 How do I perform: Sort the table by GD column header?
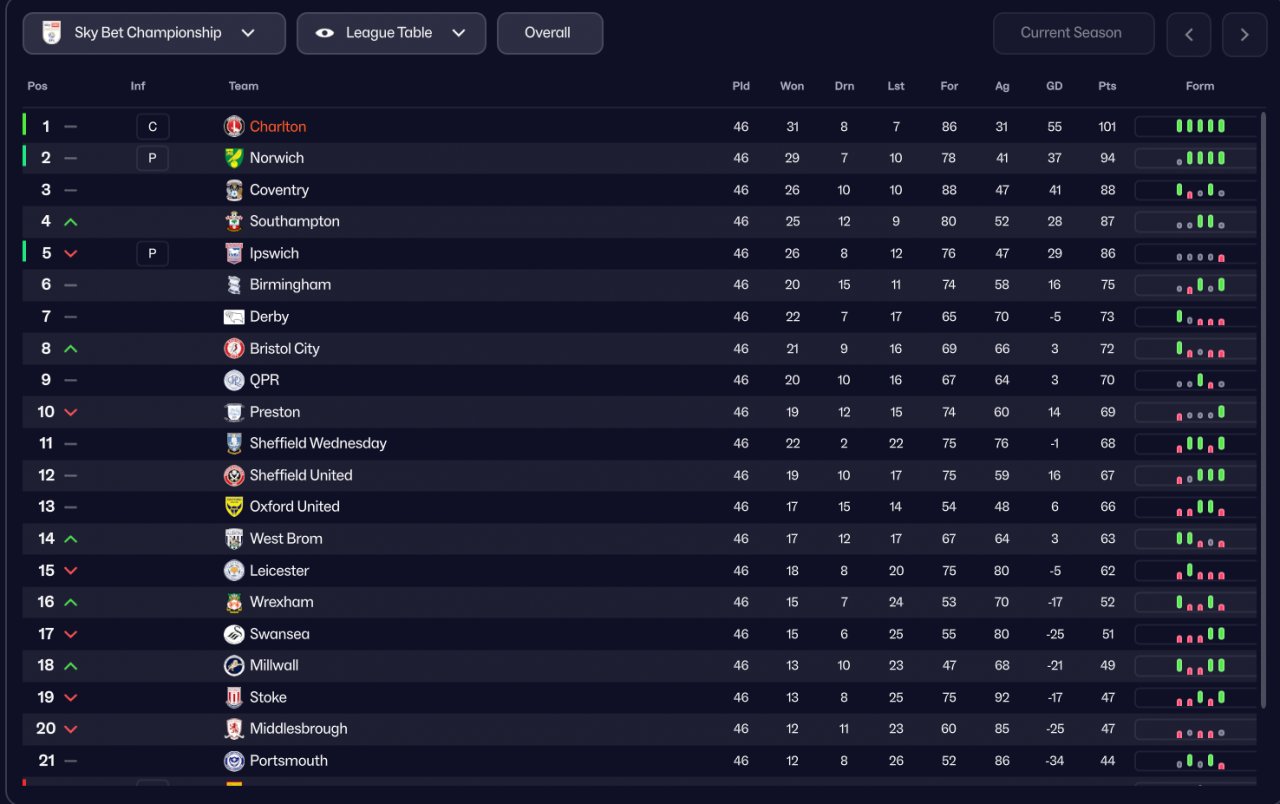click(x=1054, y=86)
